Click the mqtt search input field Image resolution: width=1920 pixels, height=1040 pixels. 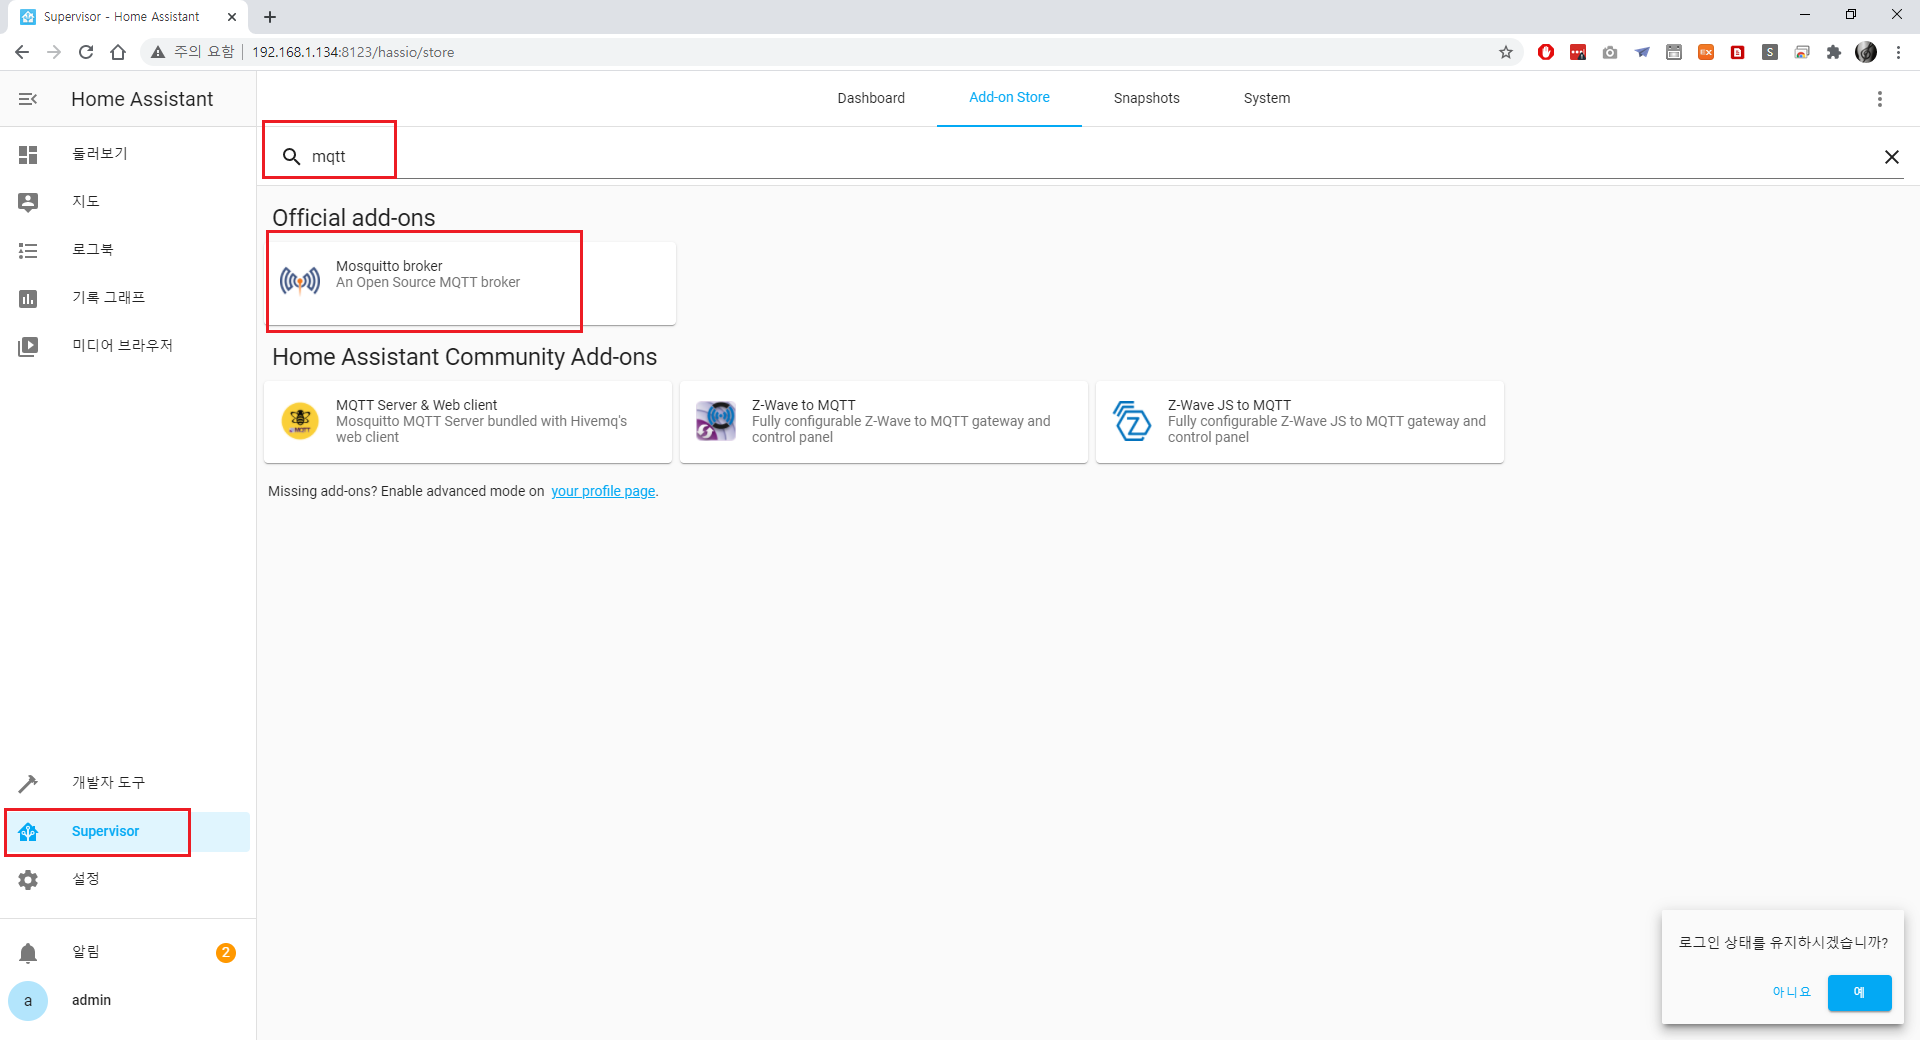coord(1090,157)
